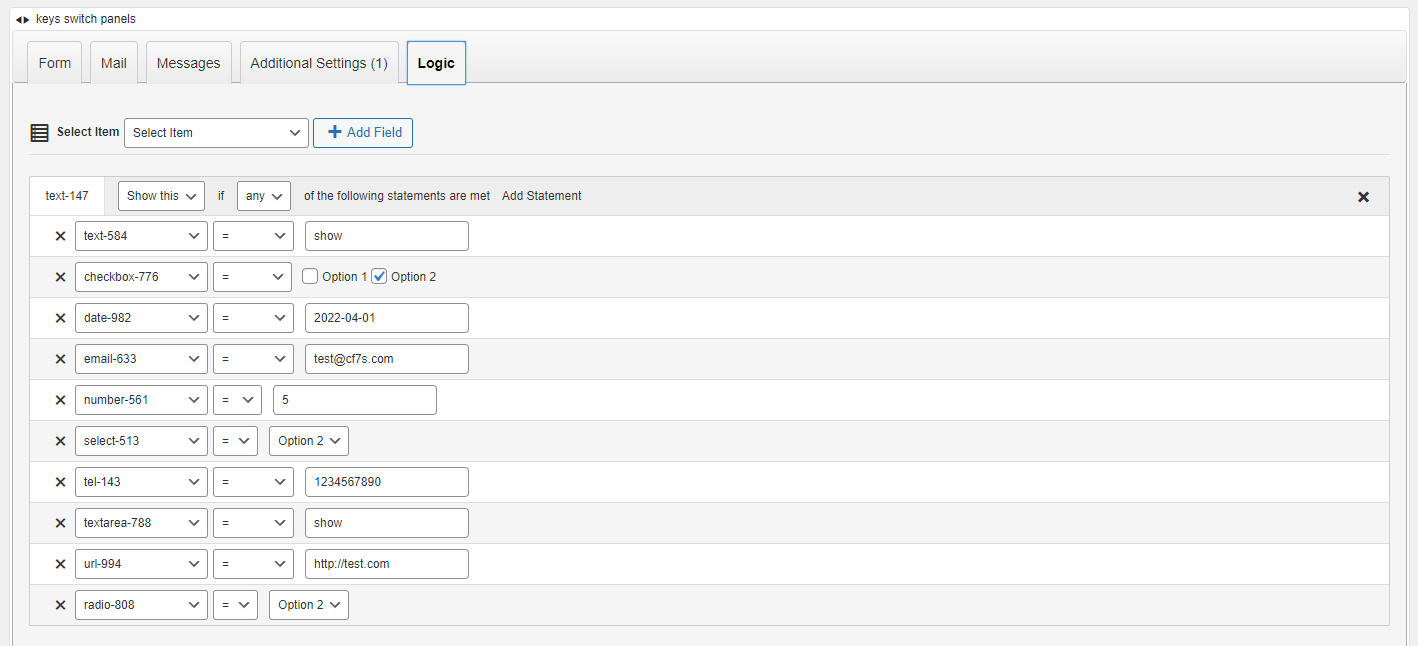Open the Select Item dropdown

(x=216, y=133)
